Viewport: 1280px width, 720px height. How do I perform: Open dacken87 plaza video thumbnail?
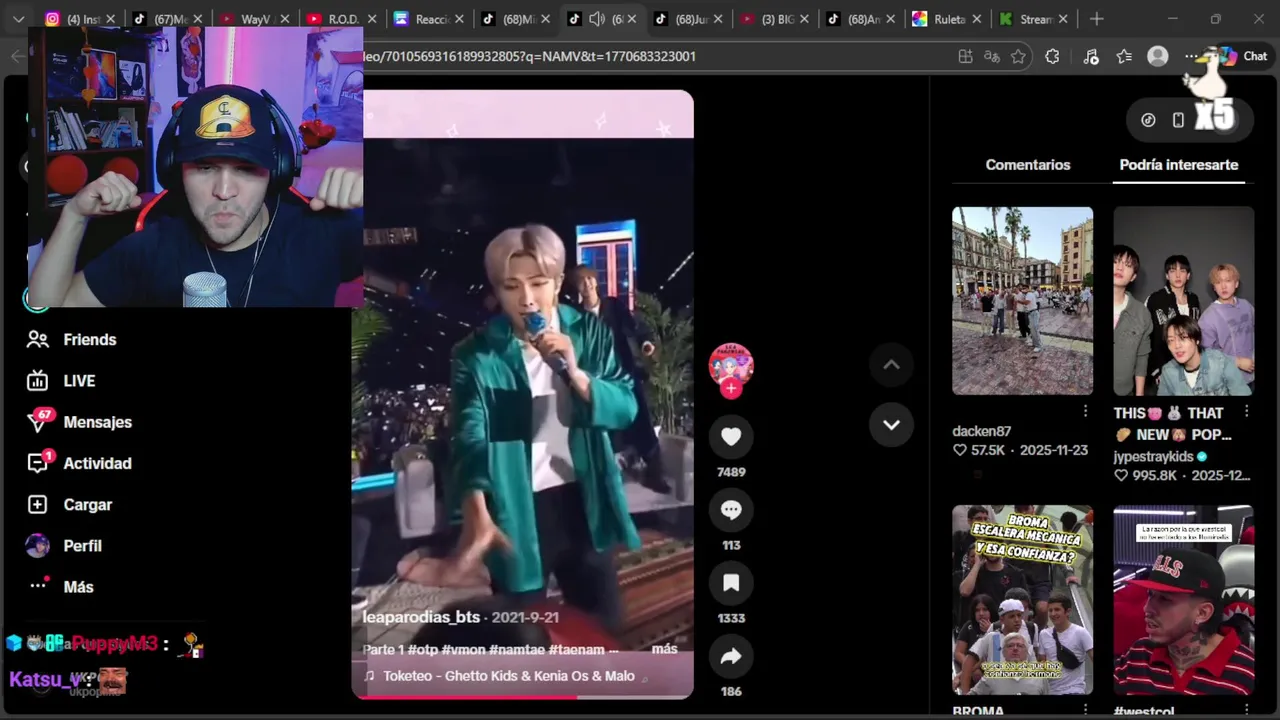click(1022, 300)
